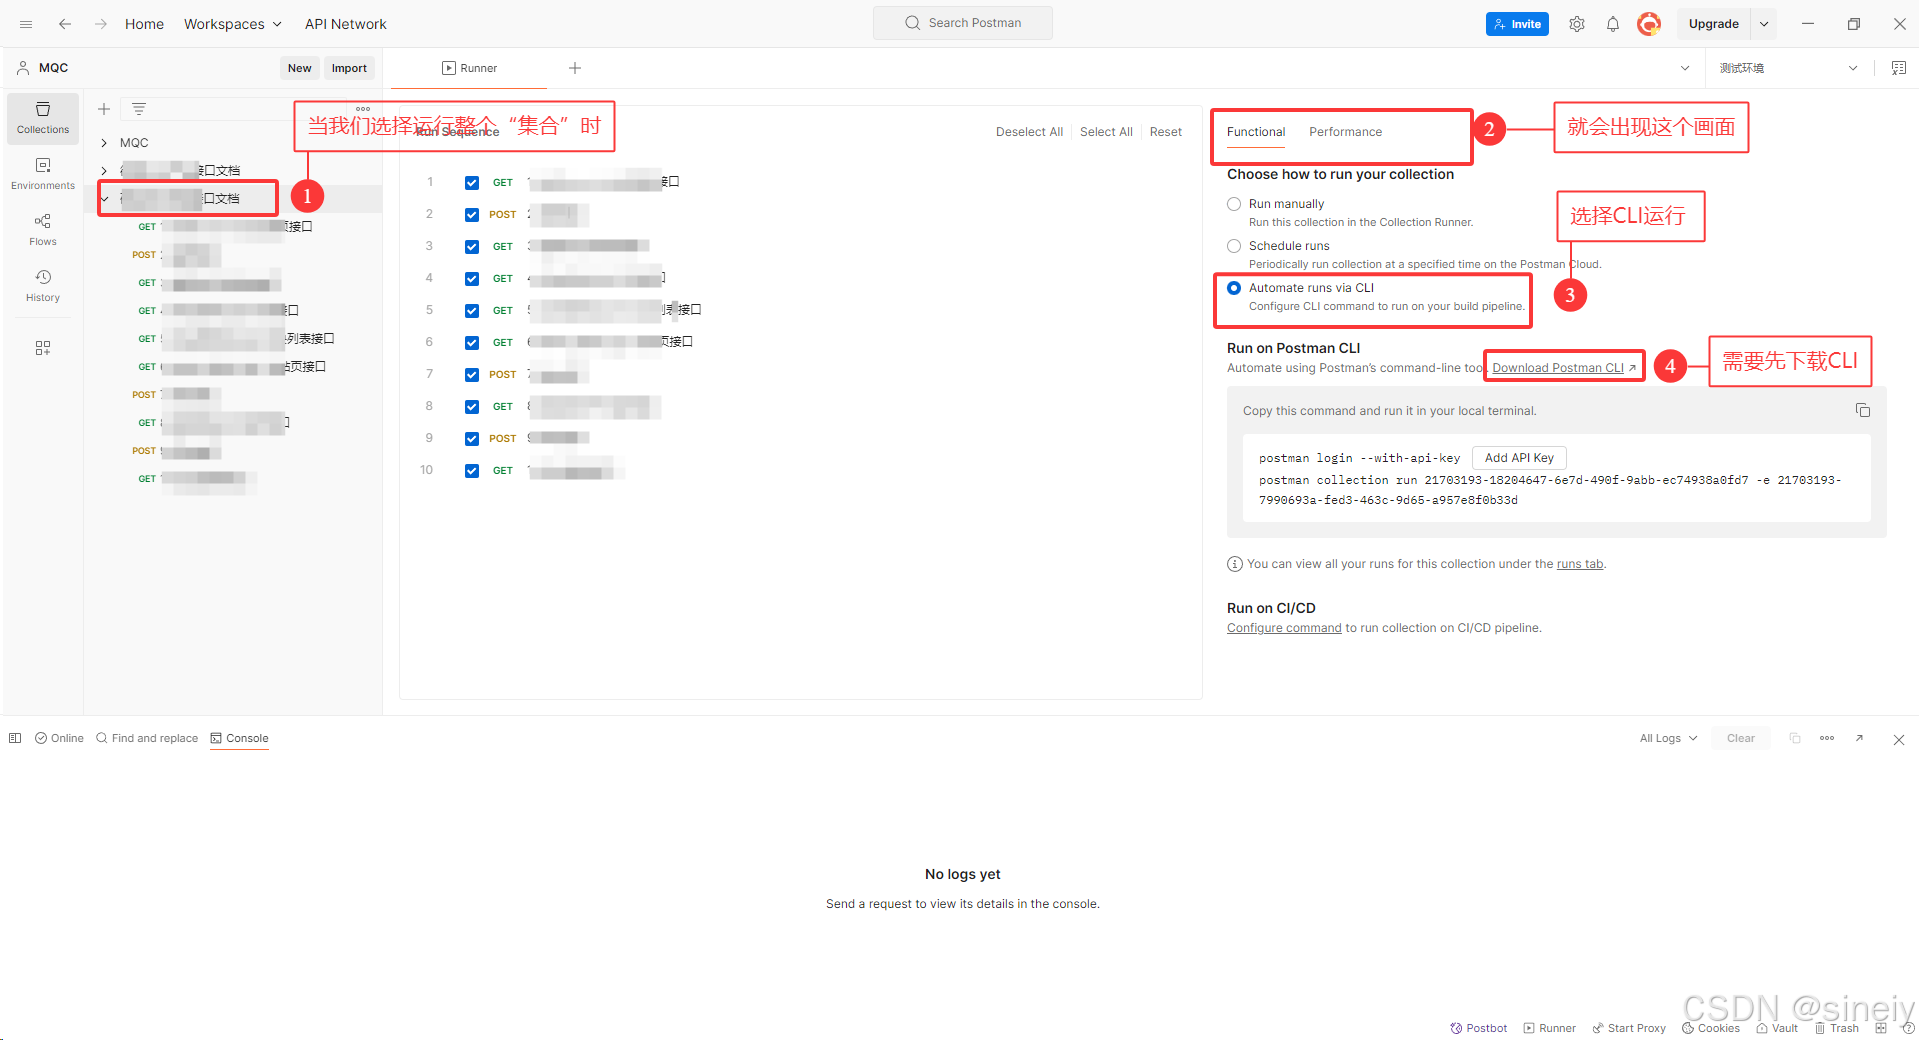Collapse the selected expanded collection

(104, 198)
